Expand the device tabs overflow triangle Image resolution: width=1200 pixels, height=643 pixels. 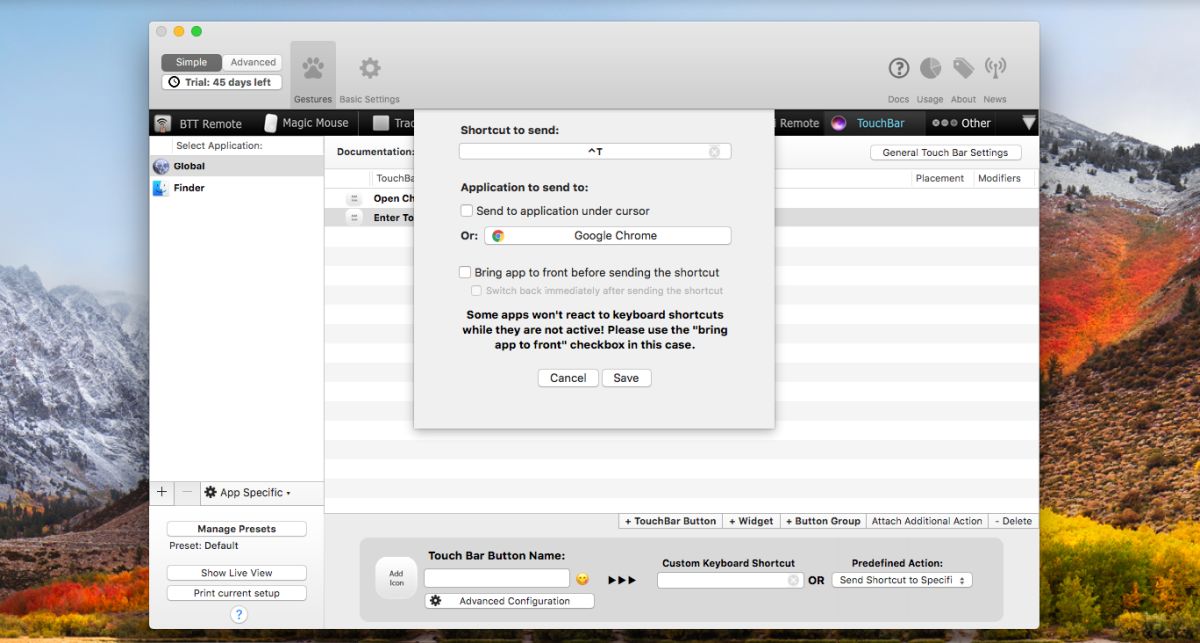tap(1029, 123)
